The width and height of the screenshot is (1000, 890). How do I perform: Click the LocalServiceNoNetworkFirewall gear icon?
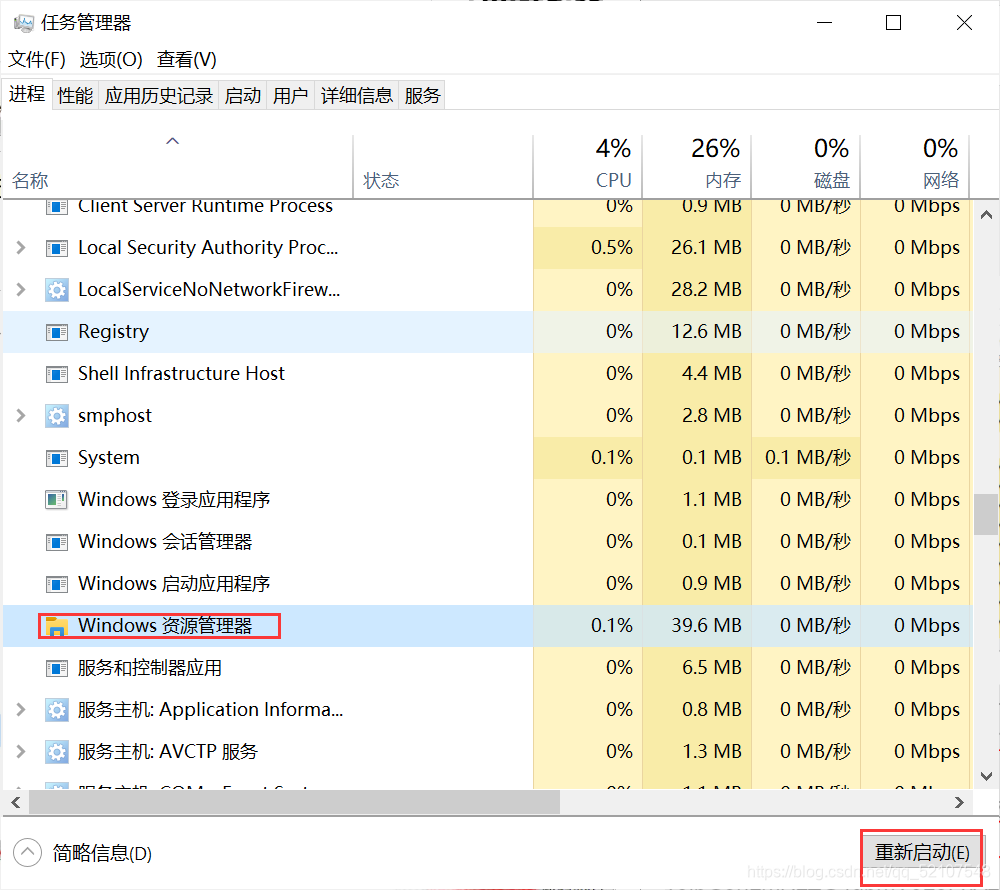[57, 290]
